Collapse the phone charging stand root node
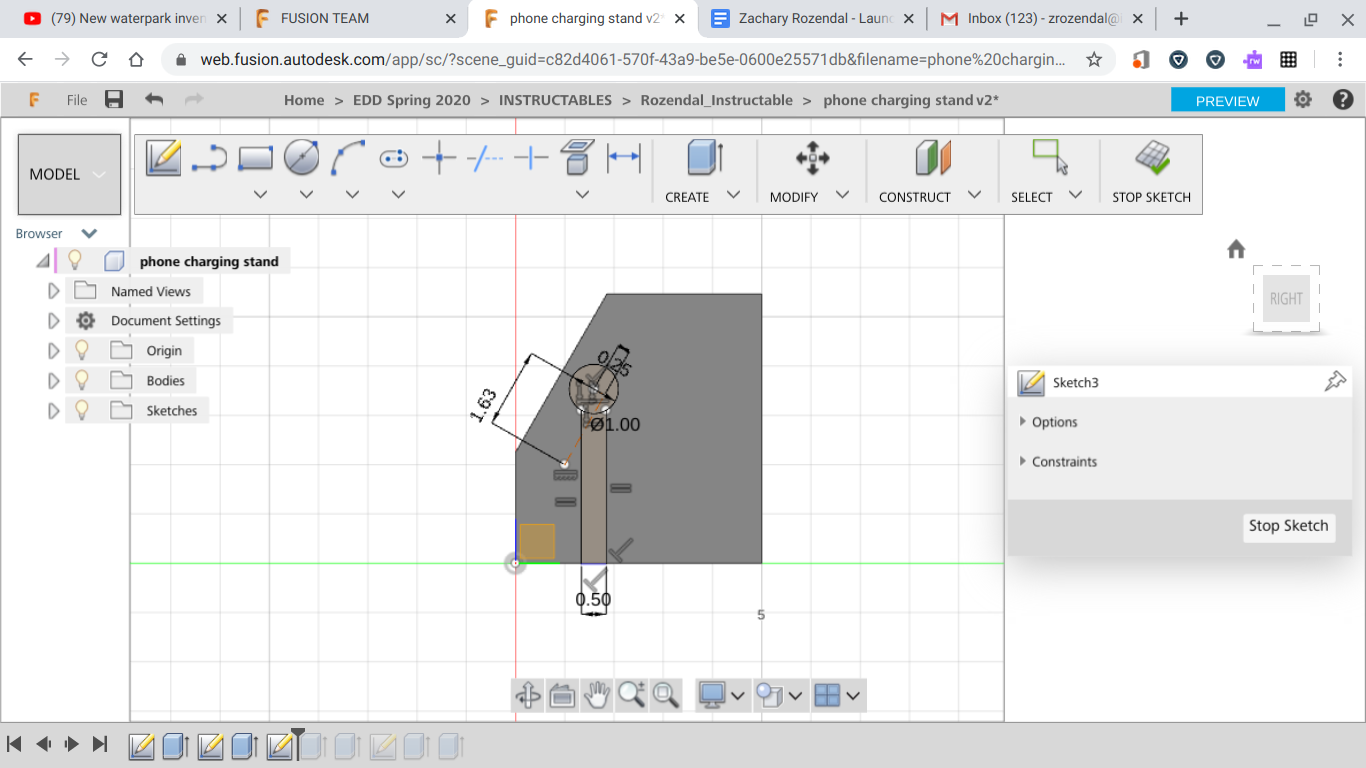 point(43,262)
